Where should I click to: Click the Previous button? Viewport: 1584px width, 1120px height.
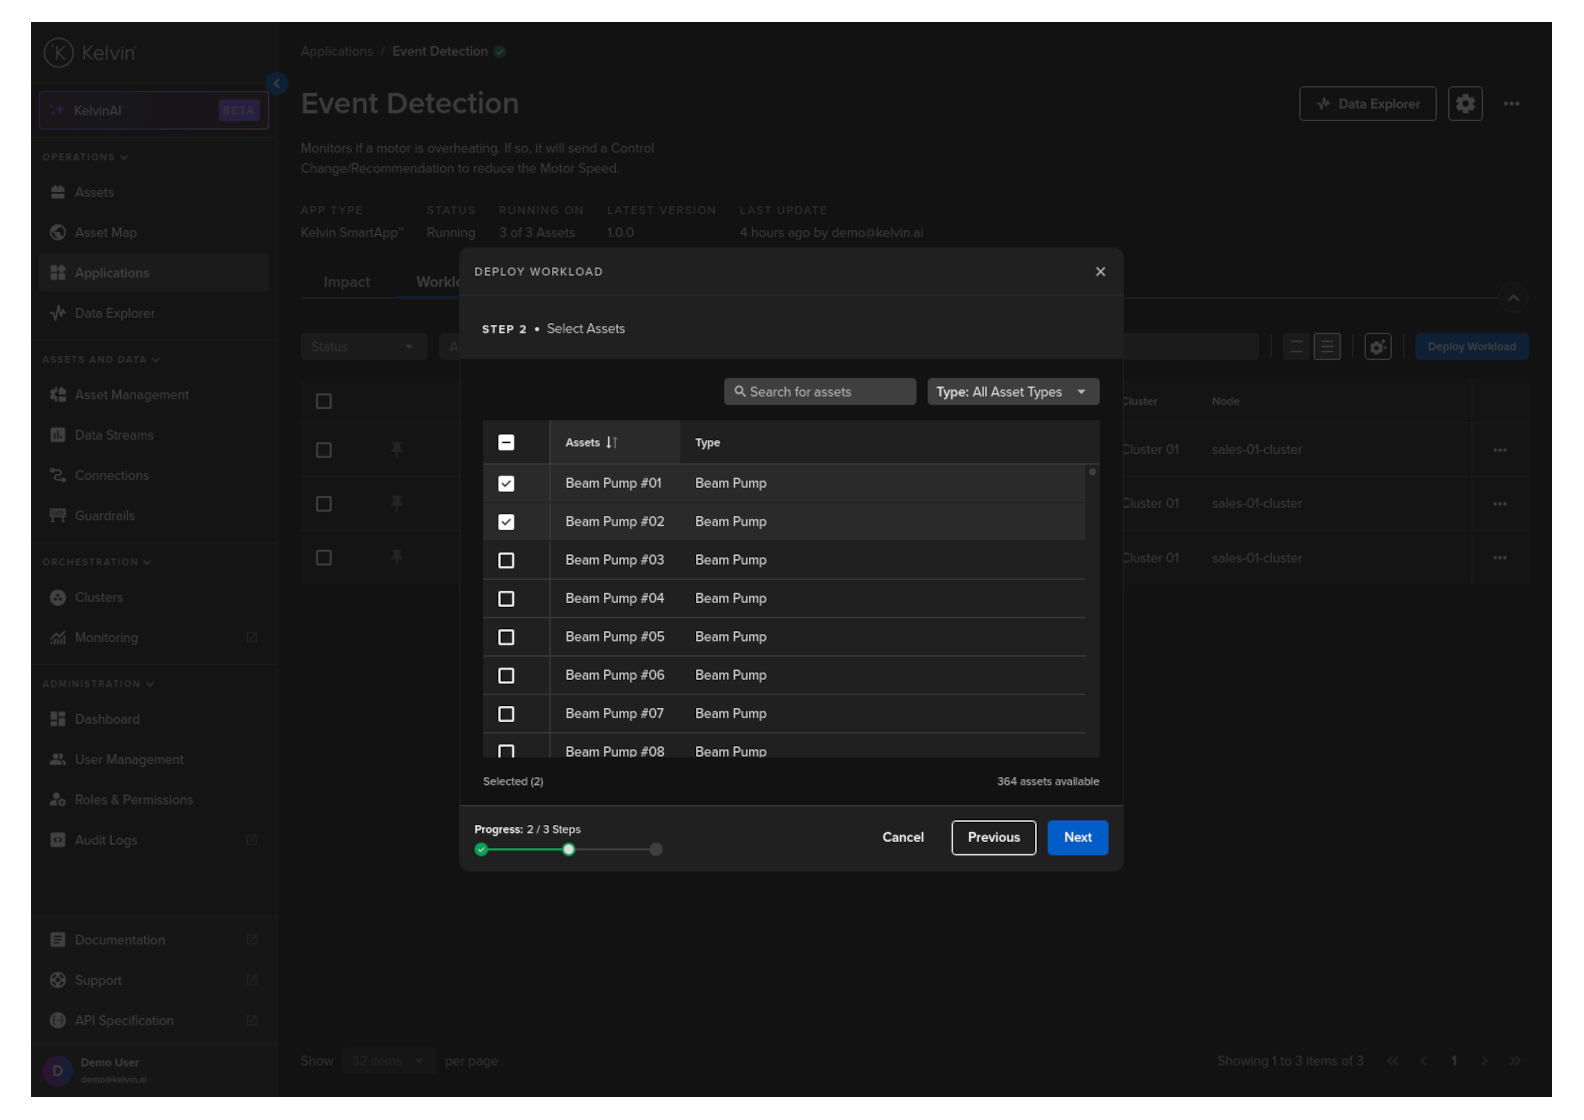tap(993, 838)
